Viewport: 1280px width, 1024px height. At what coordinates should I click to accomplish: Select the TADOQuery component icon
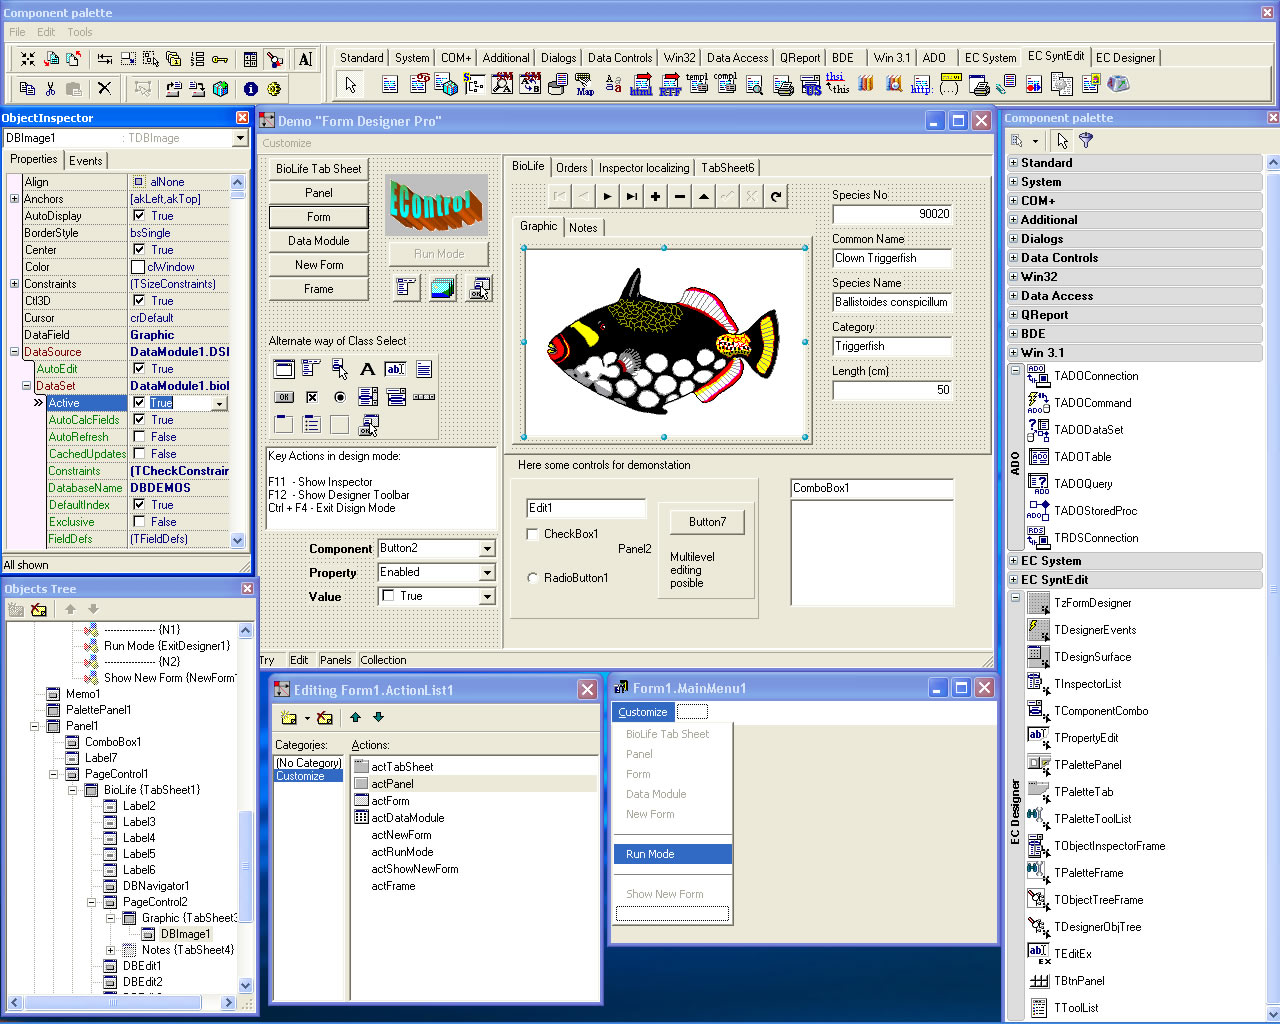1038,484
